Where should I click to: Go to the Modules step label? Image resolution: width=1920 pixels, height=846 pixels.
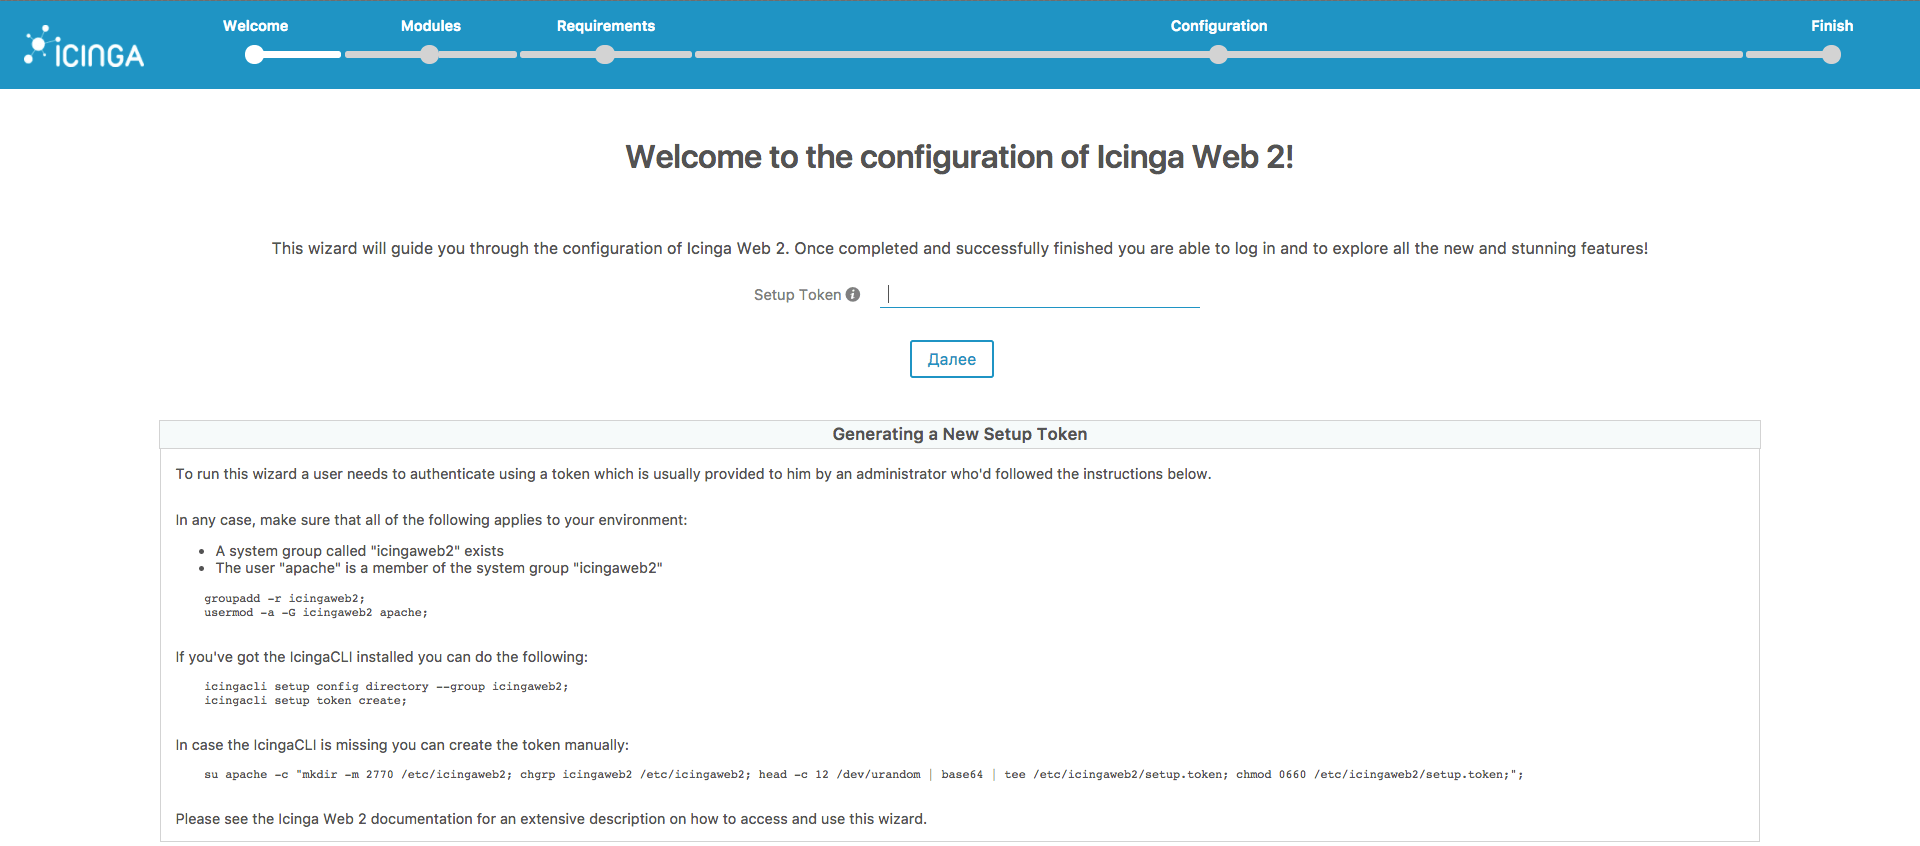[430, 26]
